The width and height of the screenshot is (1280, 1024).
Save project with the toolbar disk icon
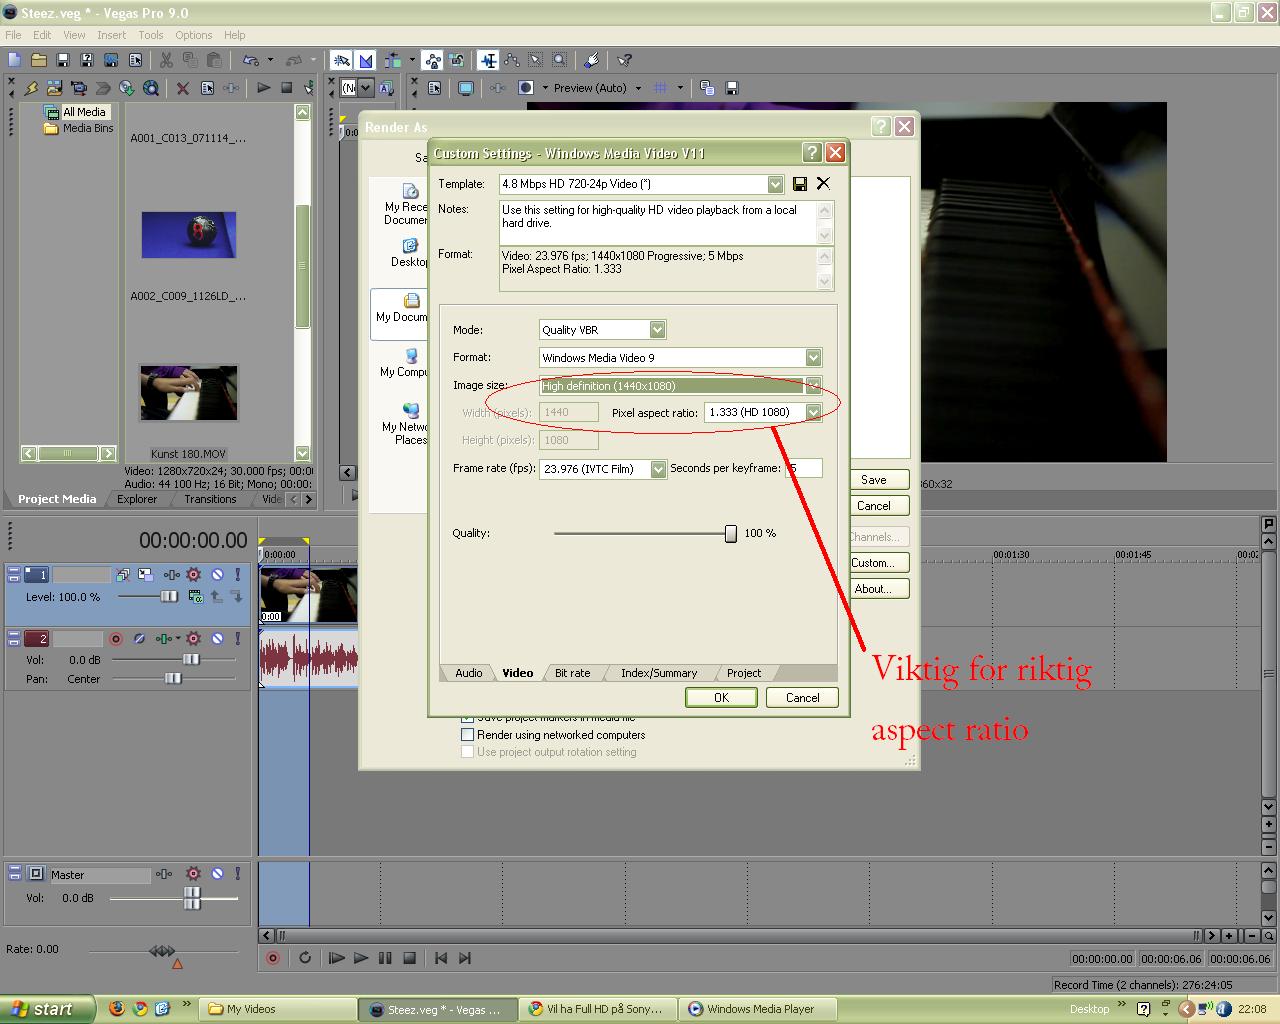point(63,60)
